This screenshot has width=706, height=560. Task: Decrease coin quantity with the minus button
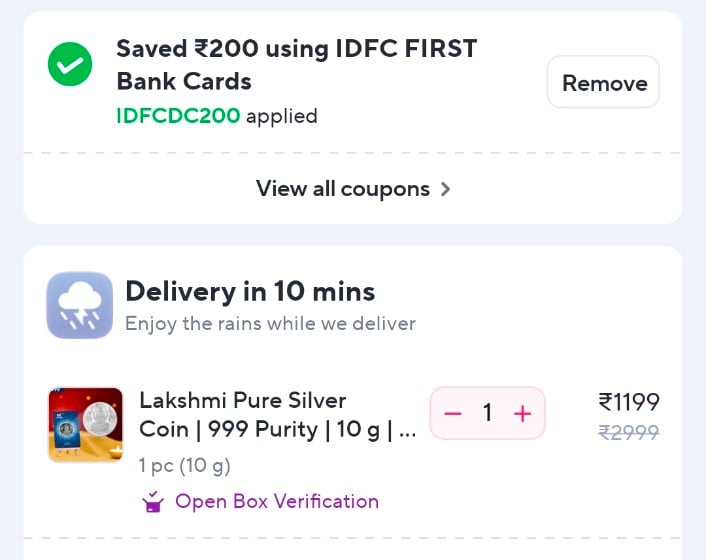pyautogui.click(x=453, y=413)
